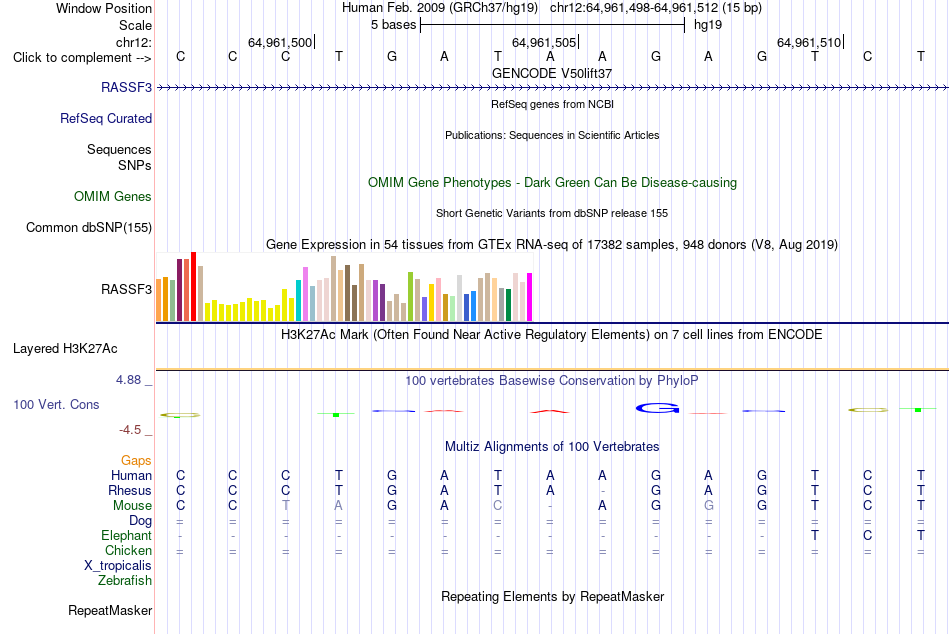Click the gap dash in the Rhesus row
Viewport: 950px width, 634px height.
pos(602,491)
